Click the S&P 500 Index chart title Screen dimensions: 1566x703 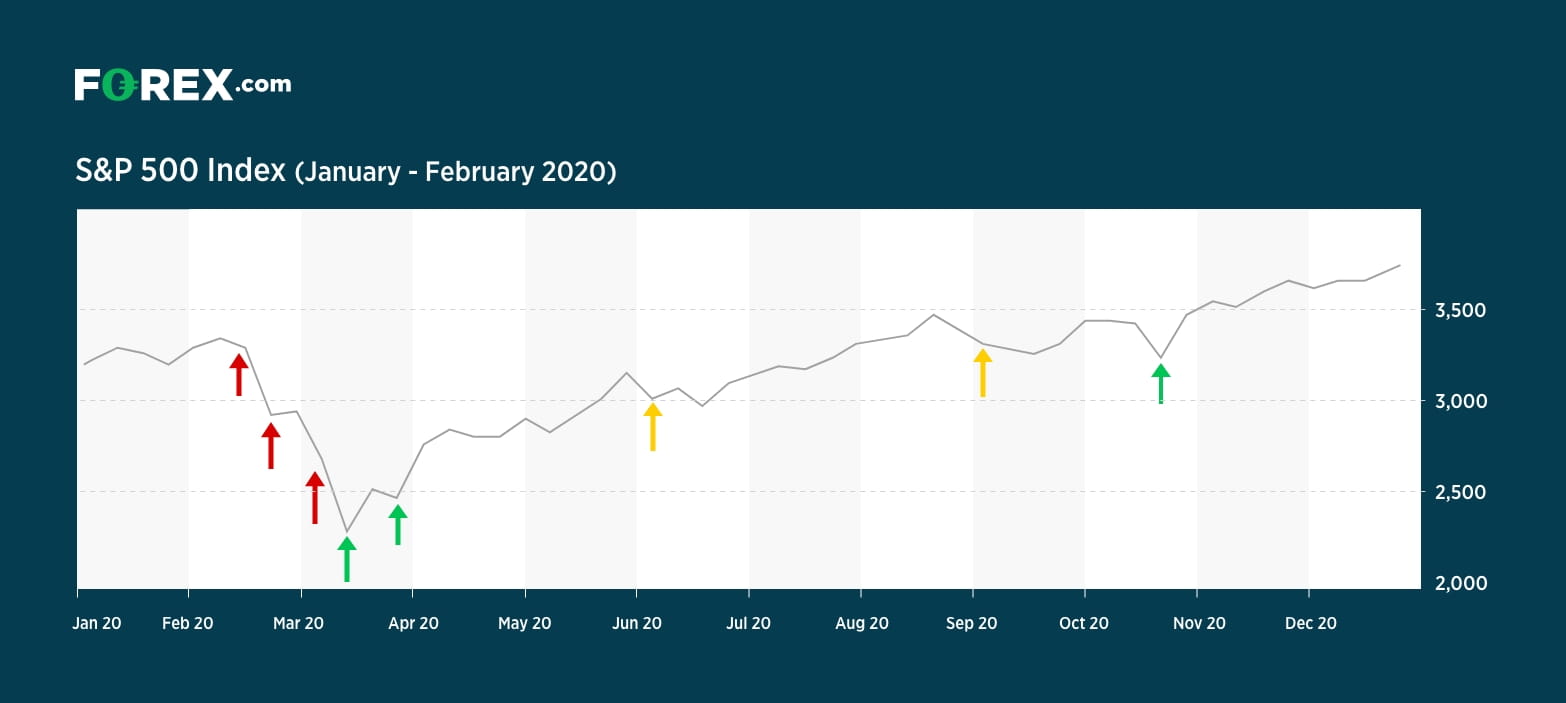point(180,171)
